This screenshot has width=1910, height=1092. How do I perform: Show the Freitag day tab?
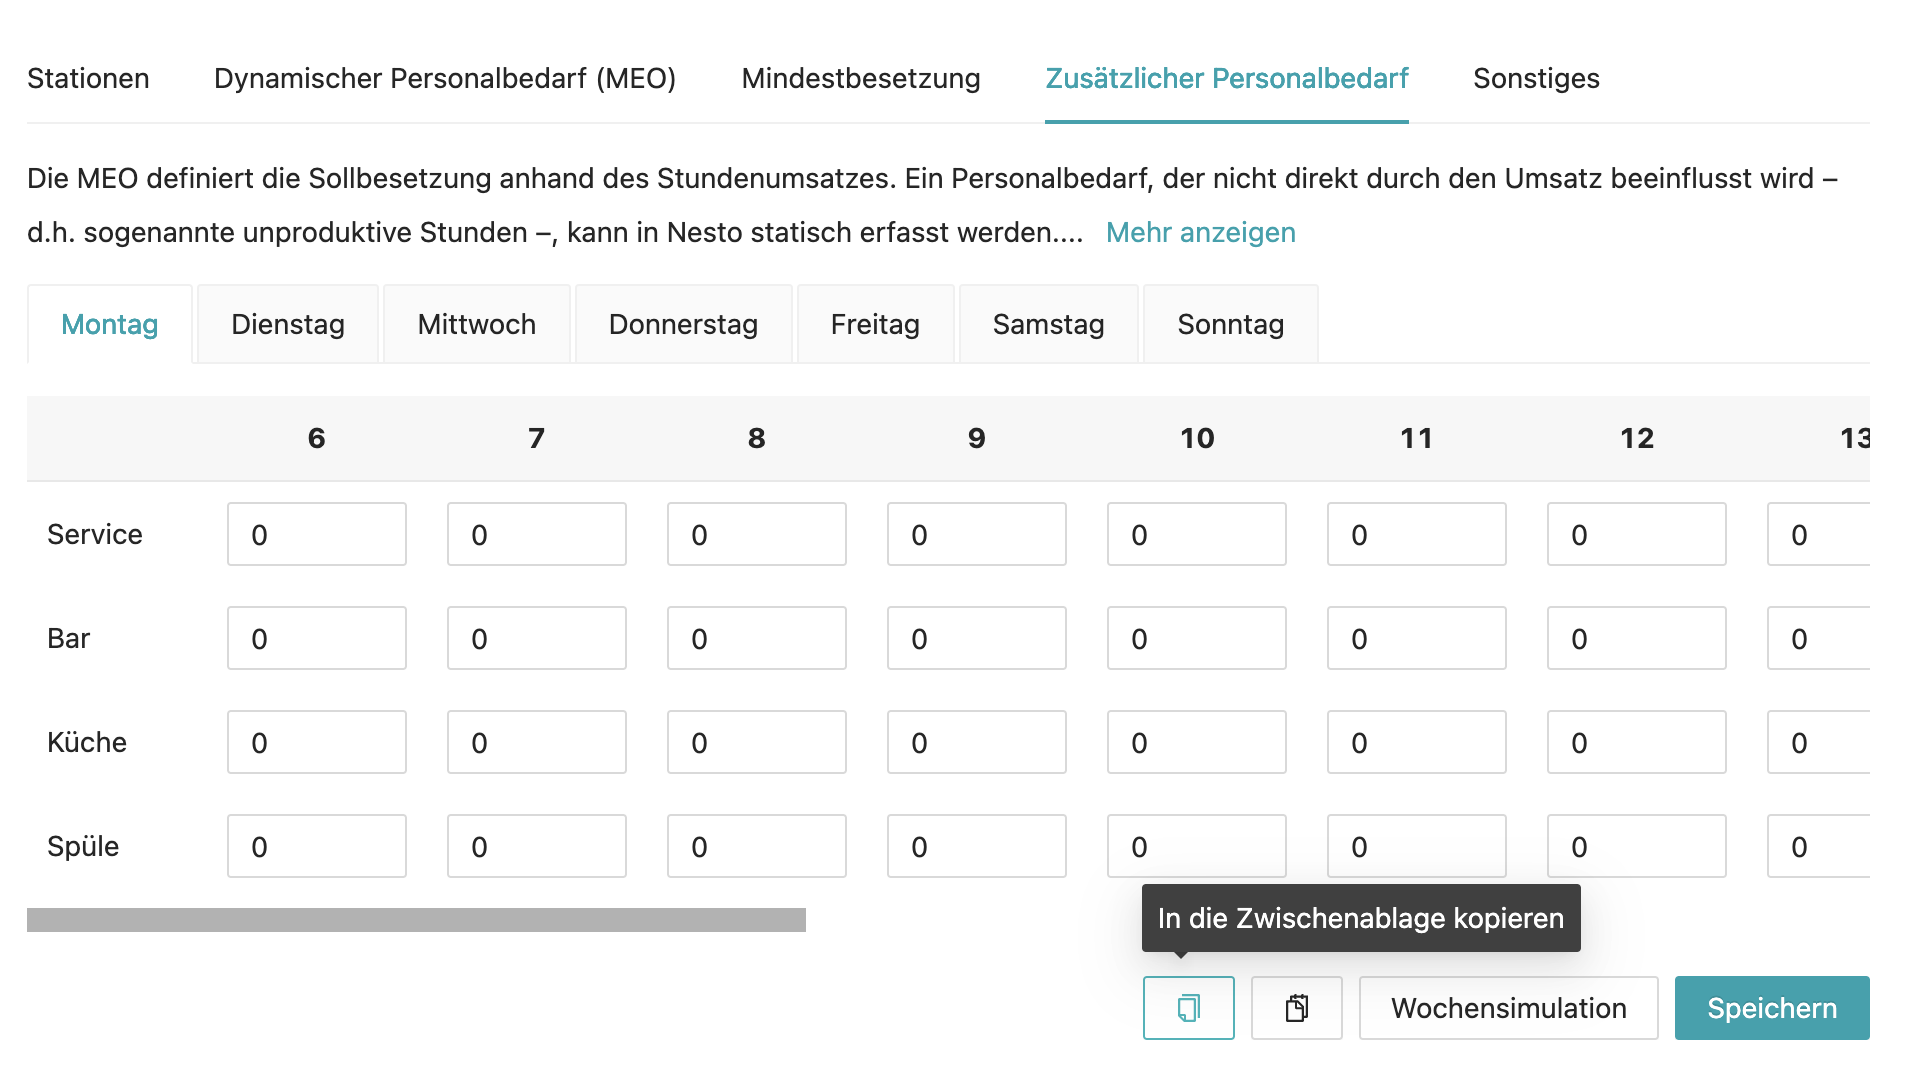[x=875, y=325]
